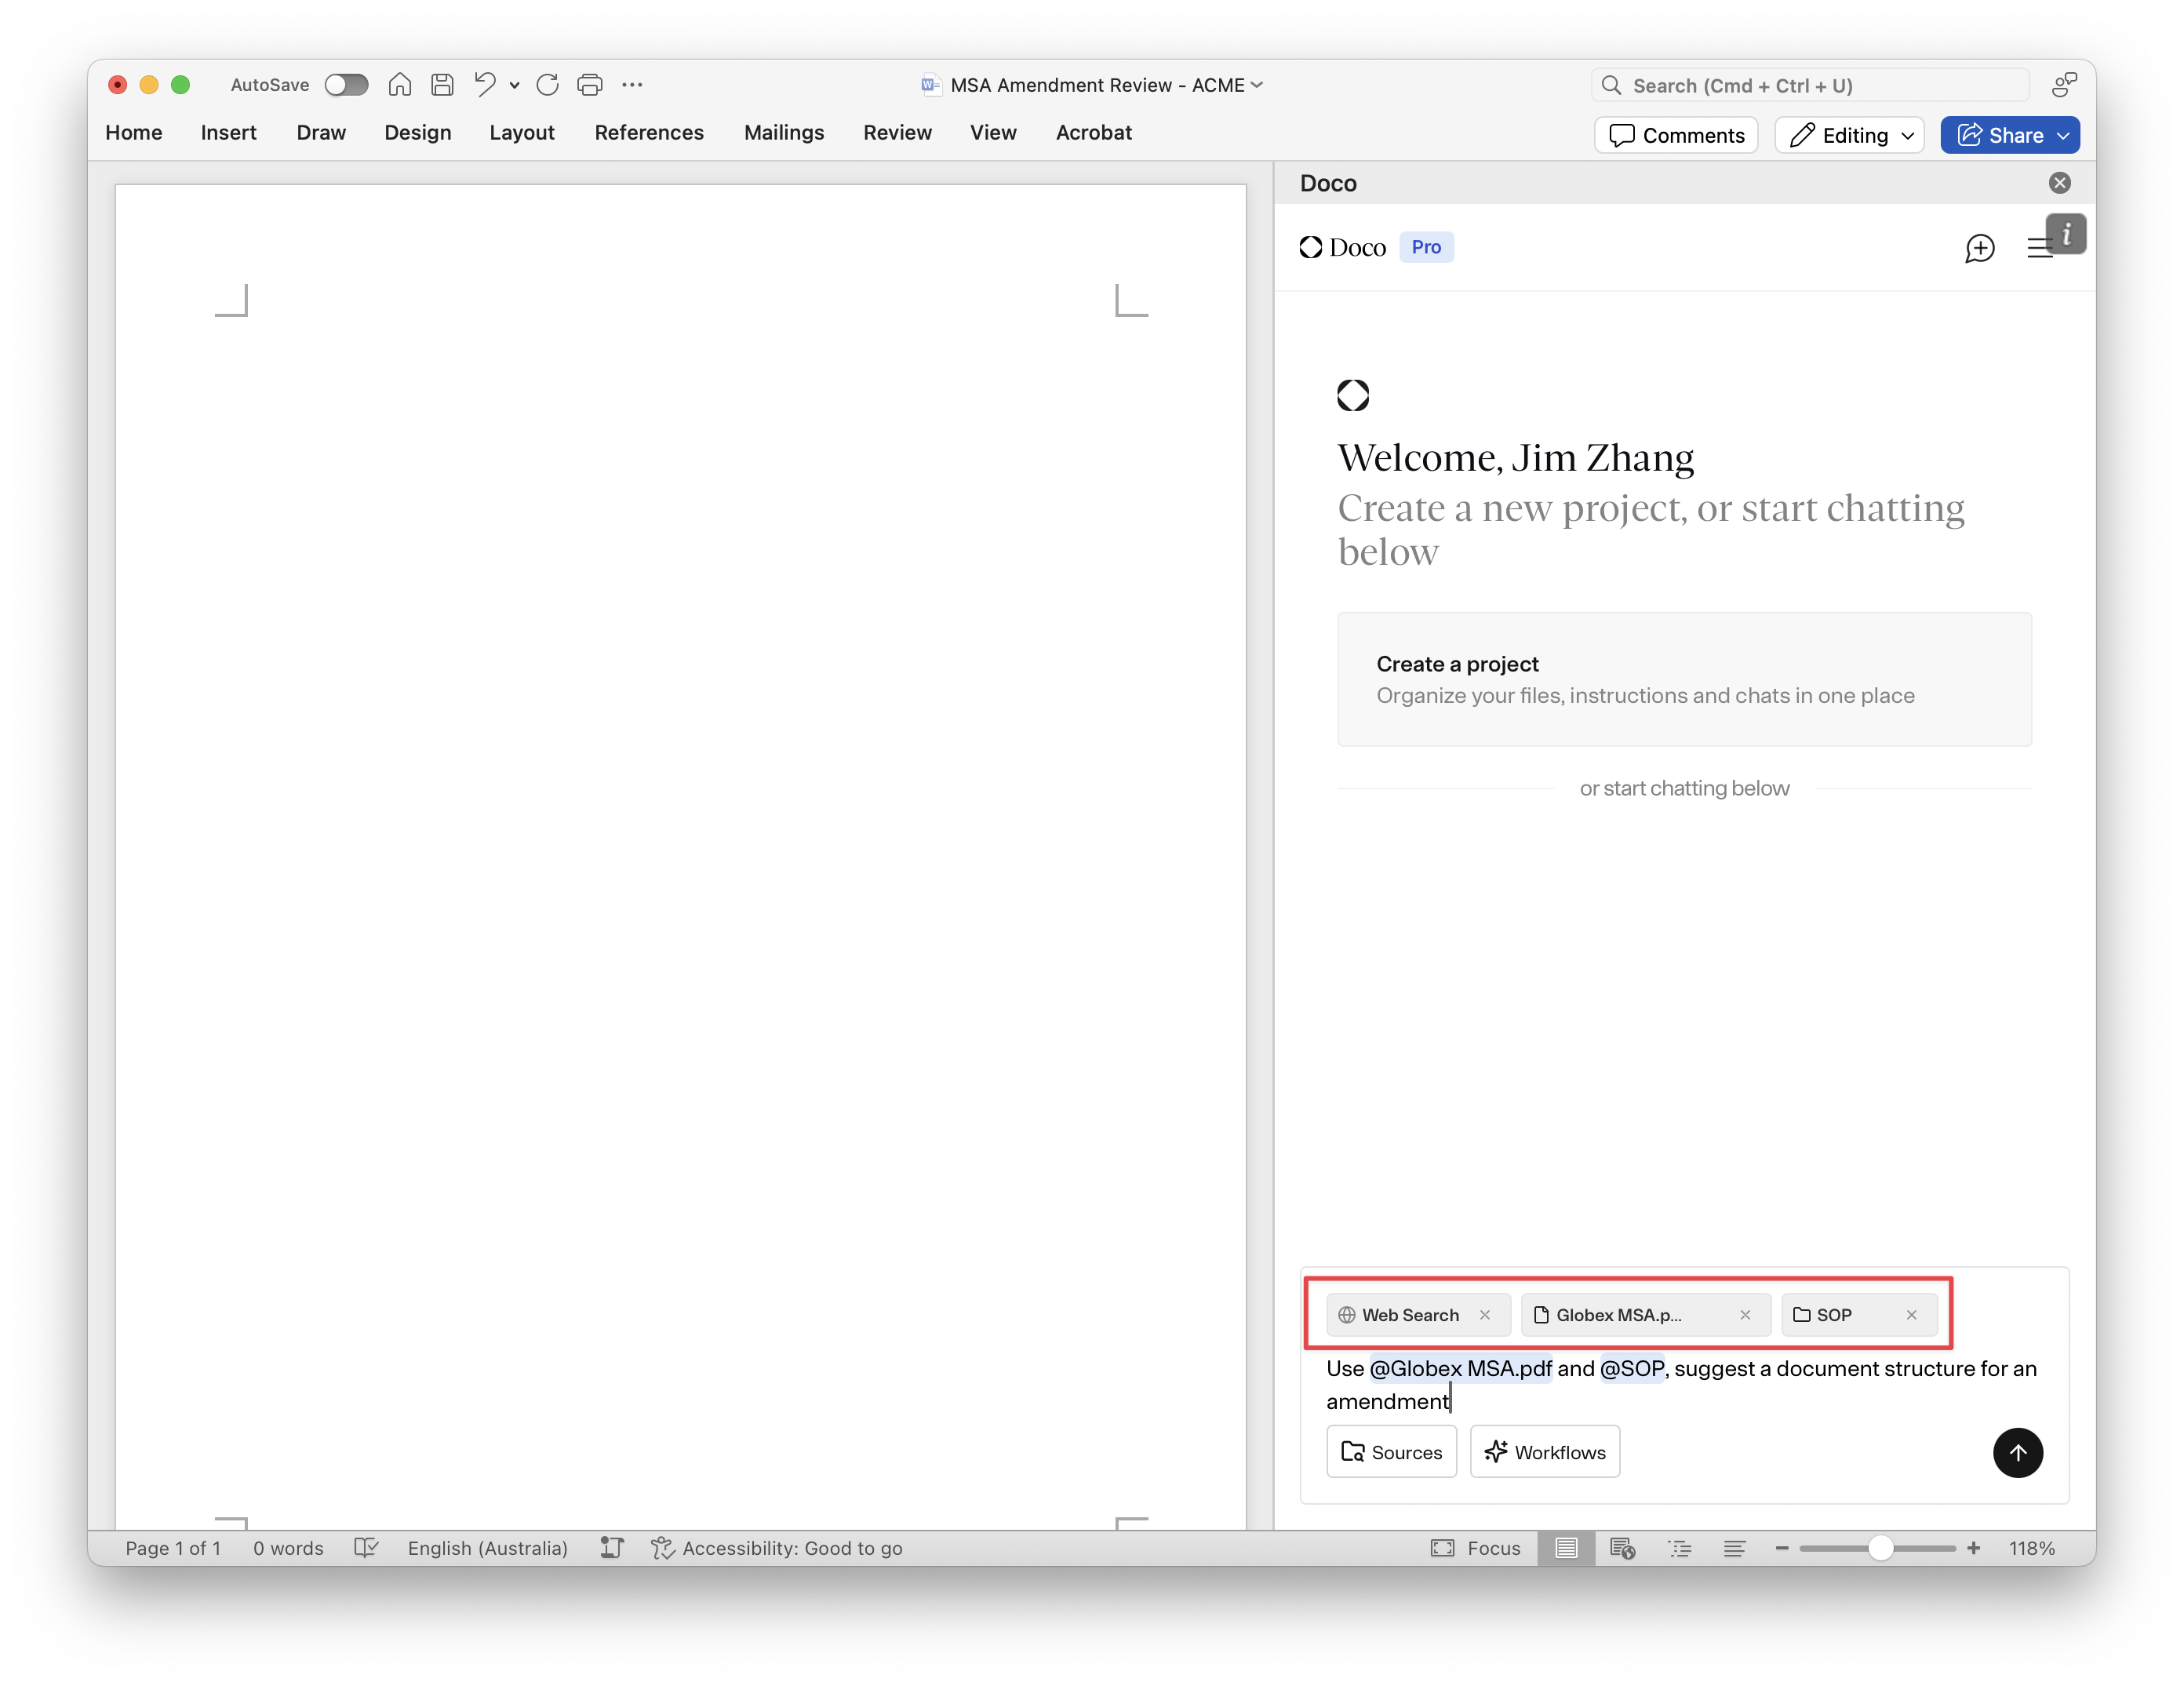Toggle AutoSave on
The width and height of the screenshot is (2184, 1682).
[x=347, y=85]
